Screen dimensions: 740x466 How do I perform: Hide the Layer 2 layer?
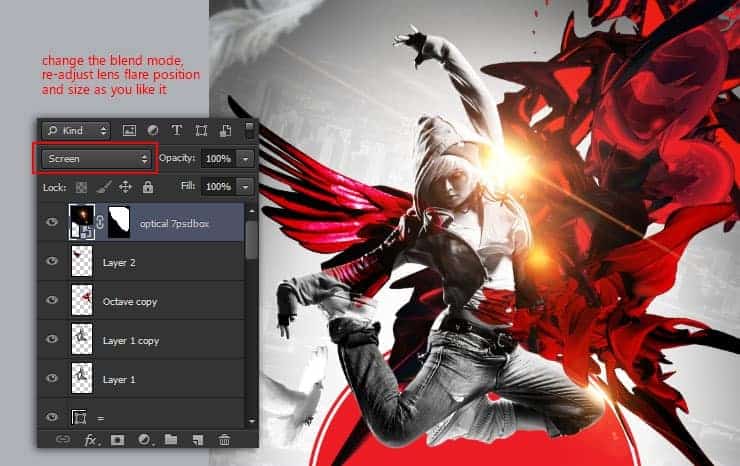tap(52, 261)
